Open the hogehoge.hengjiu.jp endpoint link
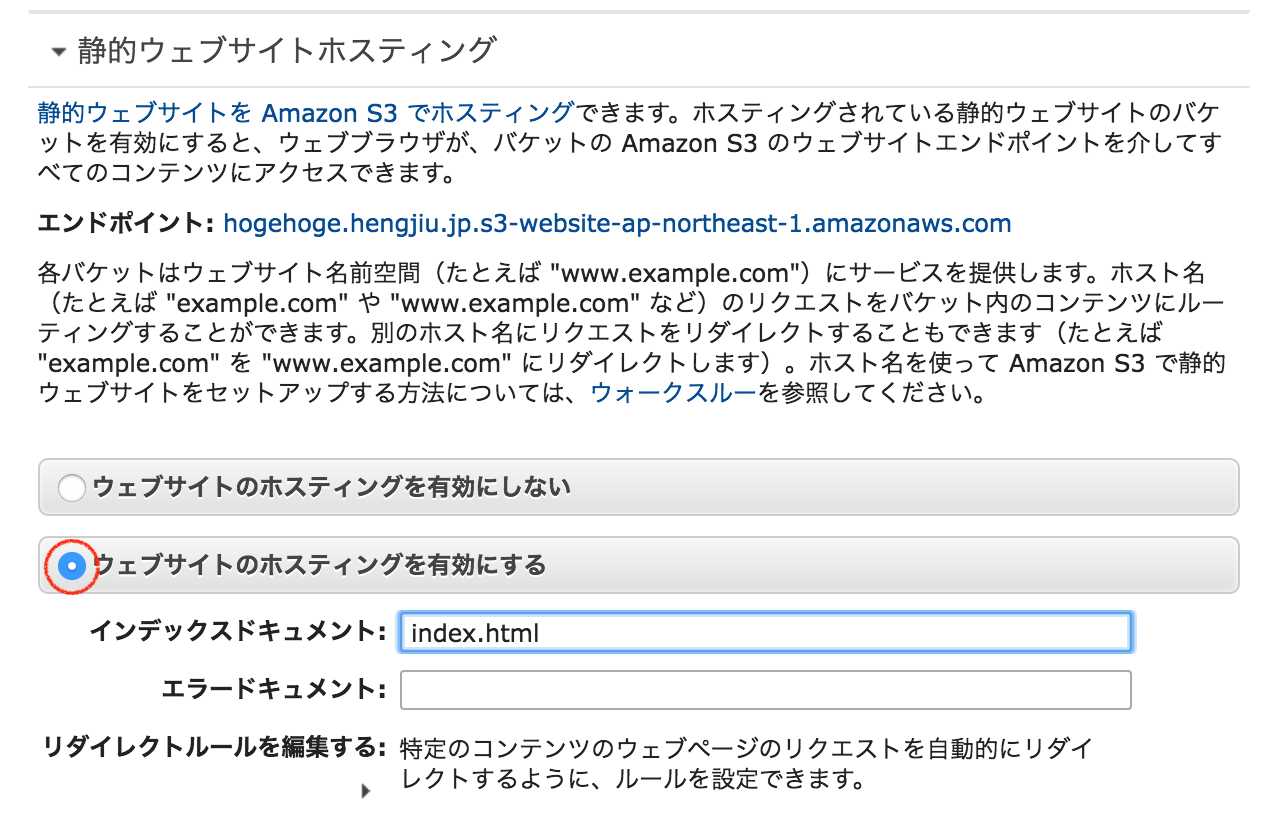Image resolution: width=1264 pixels, height=820 pixels. click(x=617, y=222)
